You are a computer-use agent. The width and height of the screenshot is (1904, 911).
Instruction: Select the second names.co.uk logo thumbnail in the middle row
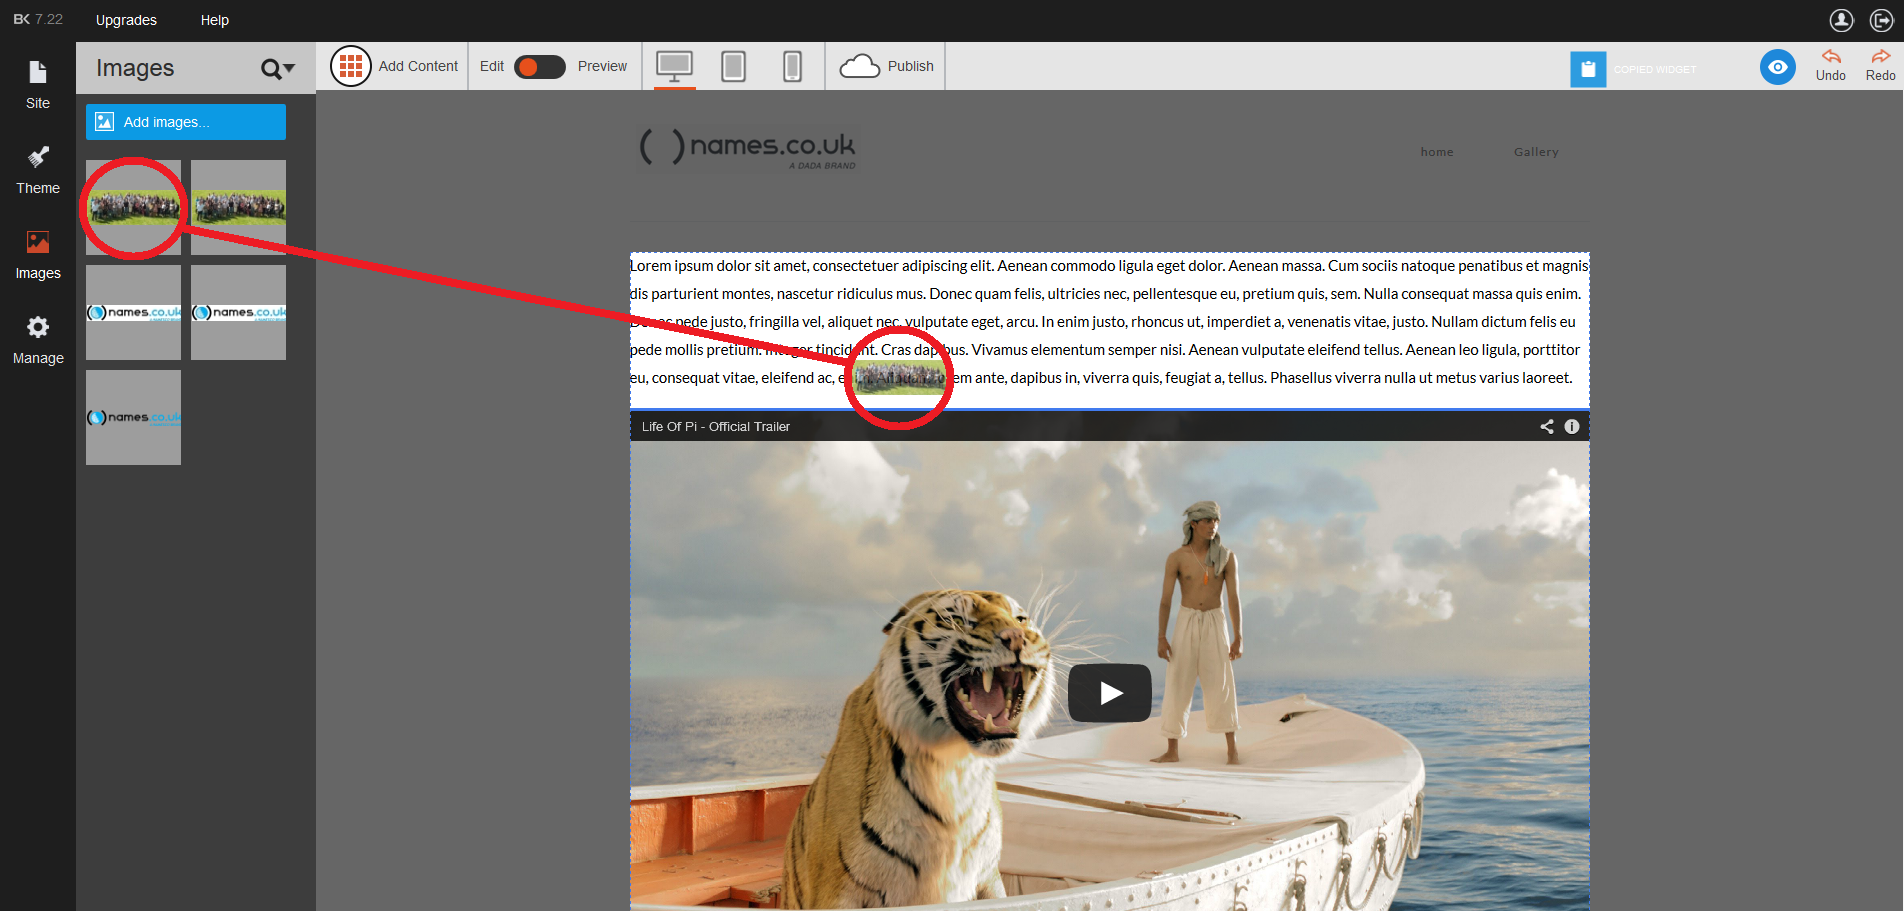point(238,312)
